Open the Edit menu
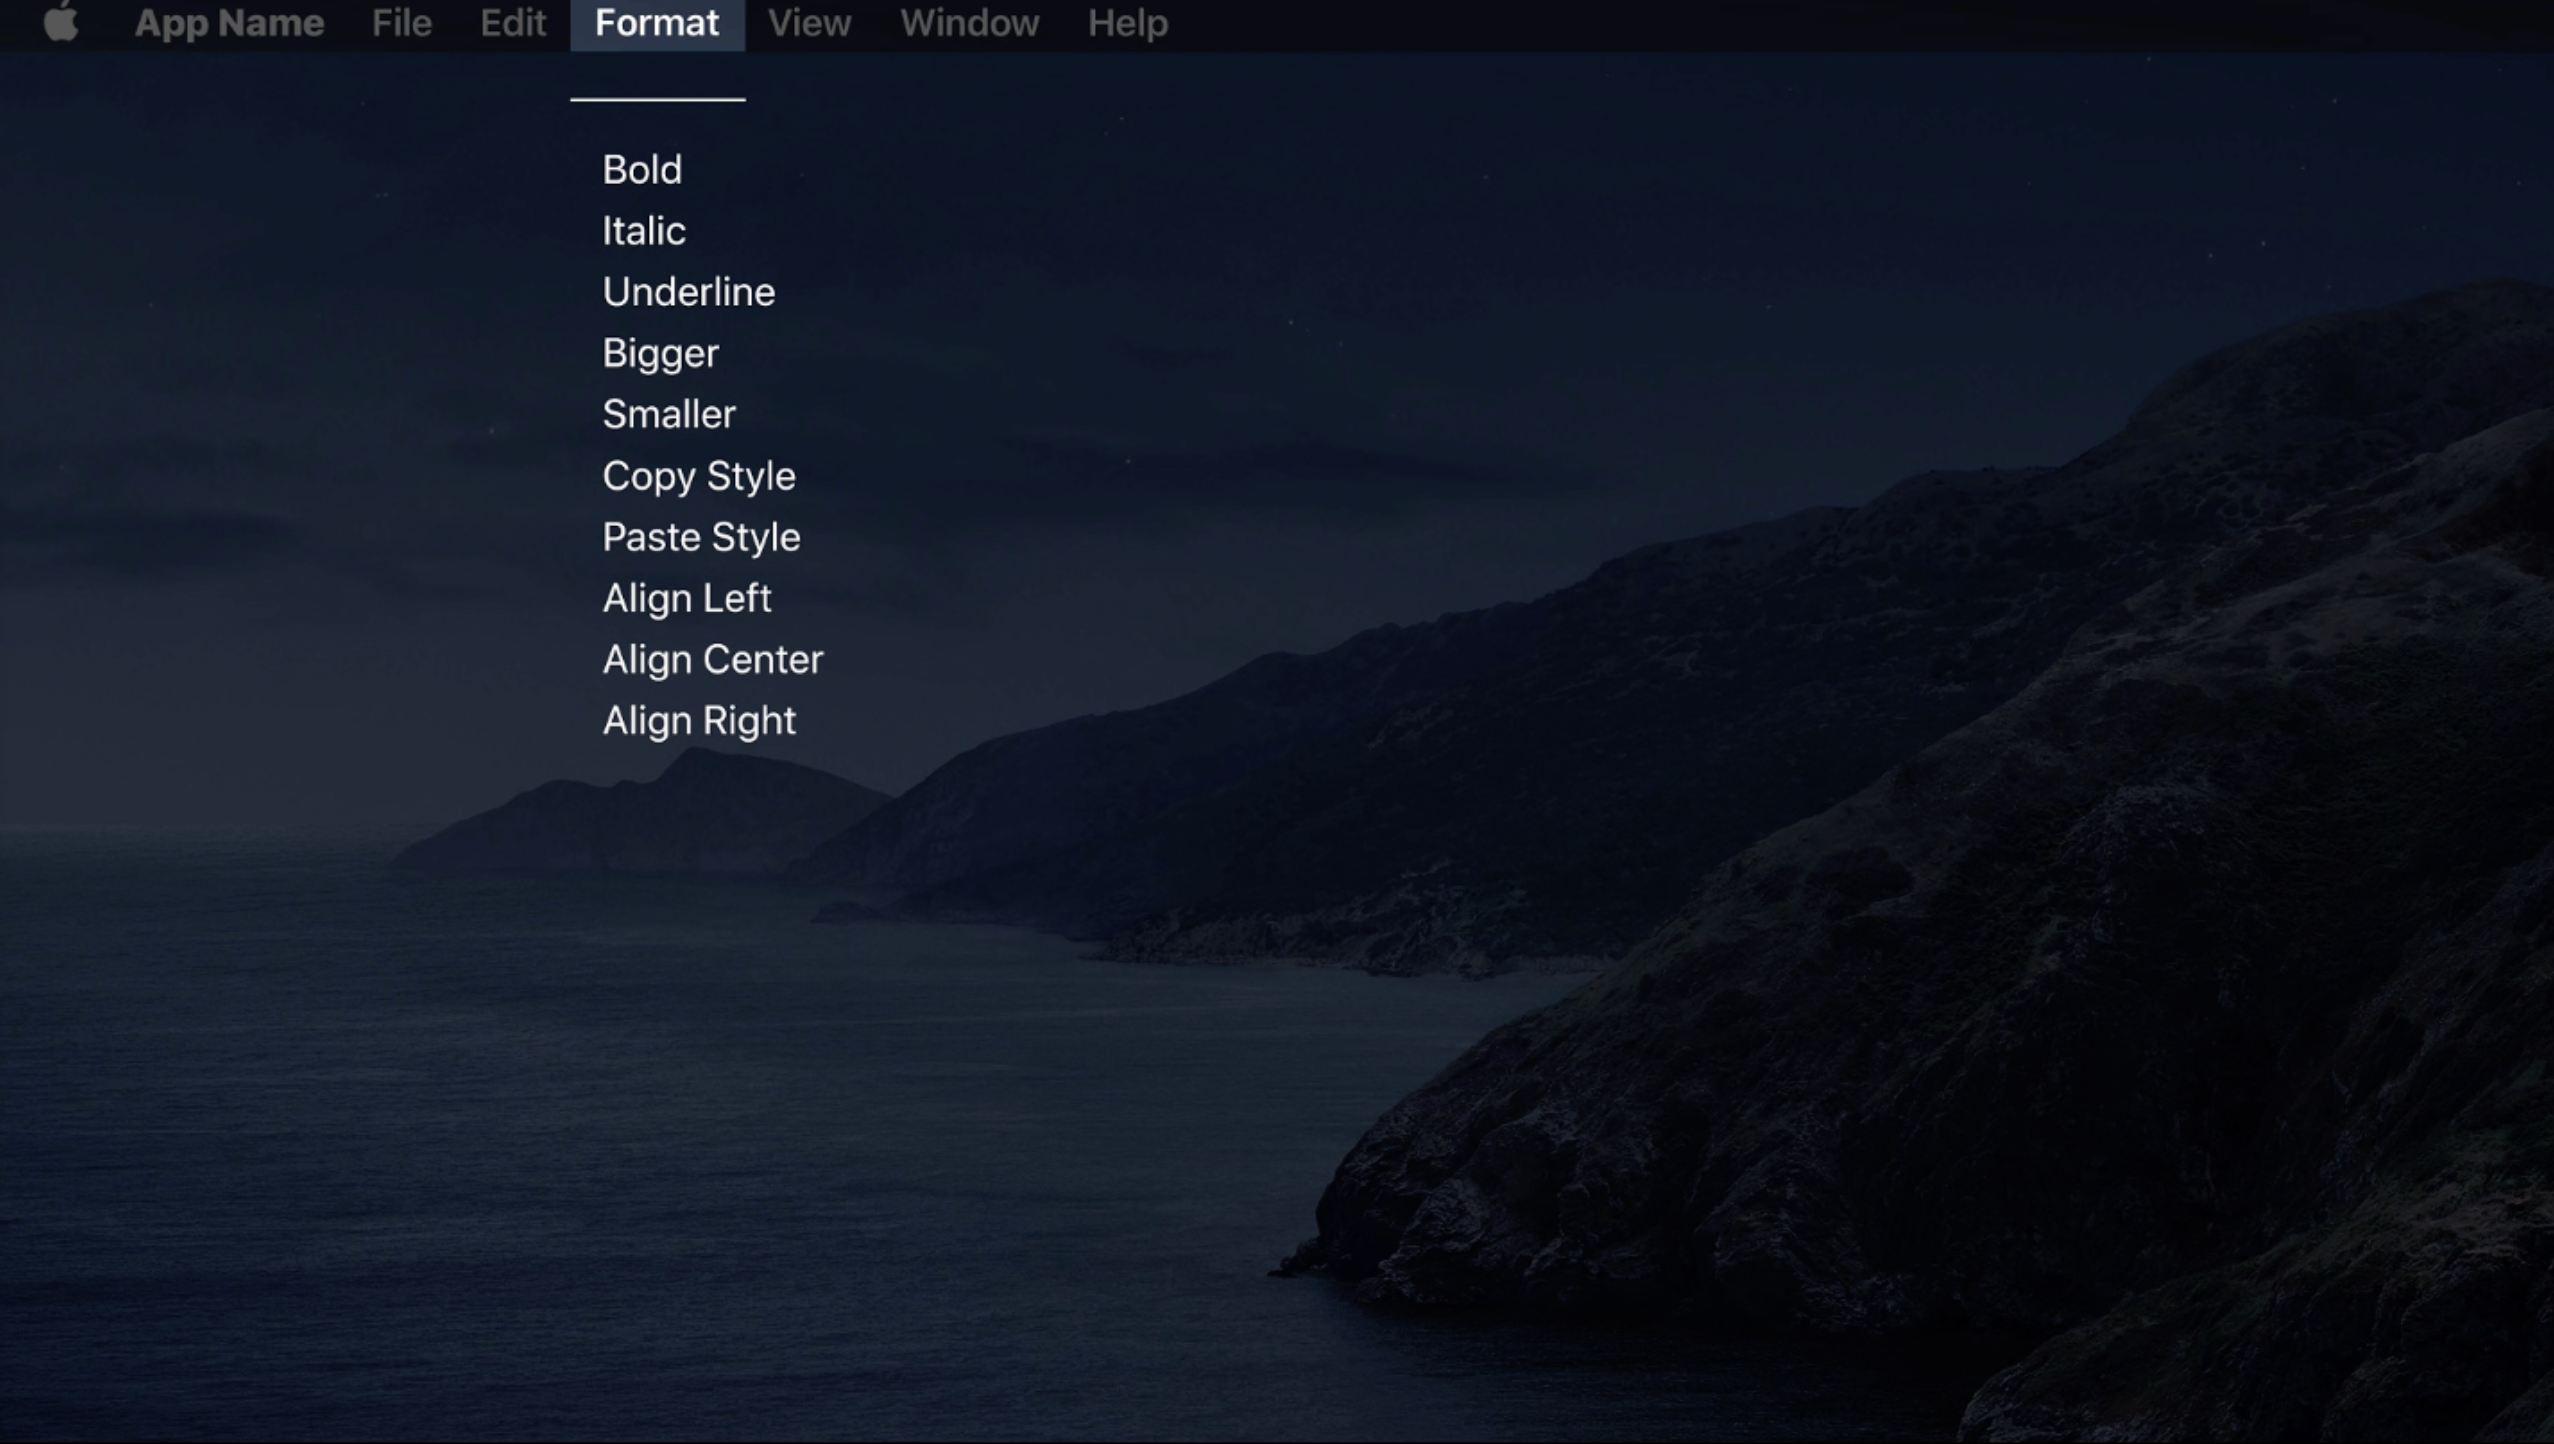 pos(513,23)
